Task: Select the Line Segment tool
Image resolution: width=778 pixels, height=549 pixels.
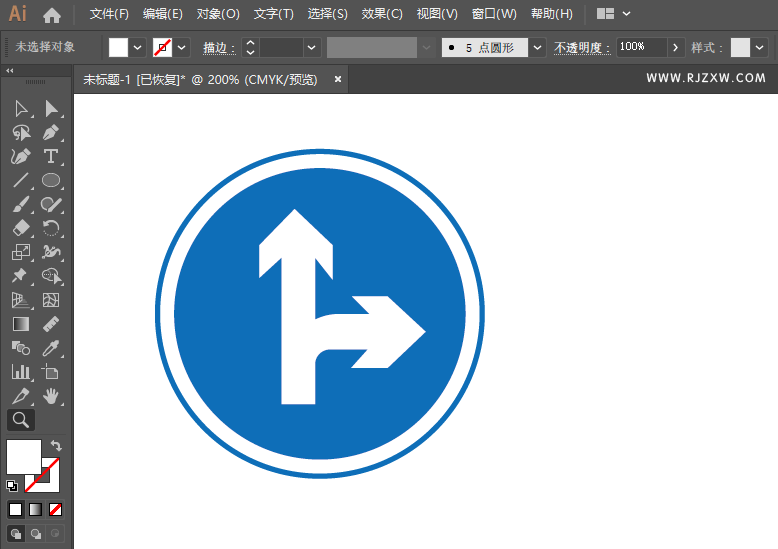Action: [x=21, y=180]
